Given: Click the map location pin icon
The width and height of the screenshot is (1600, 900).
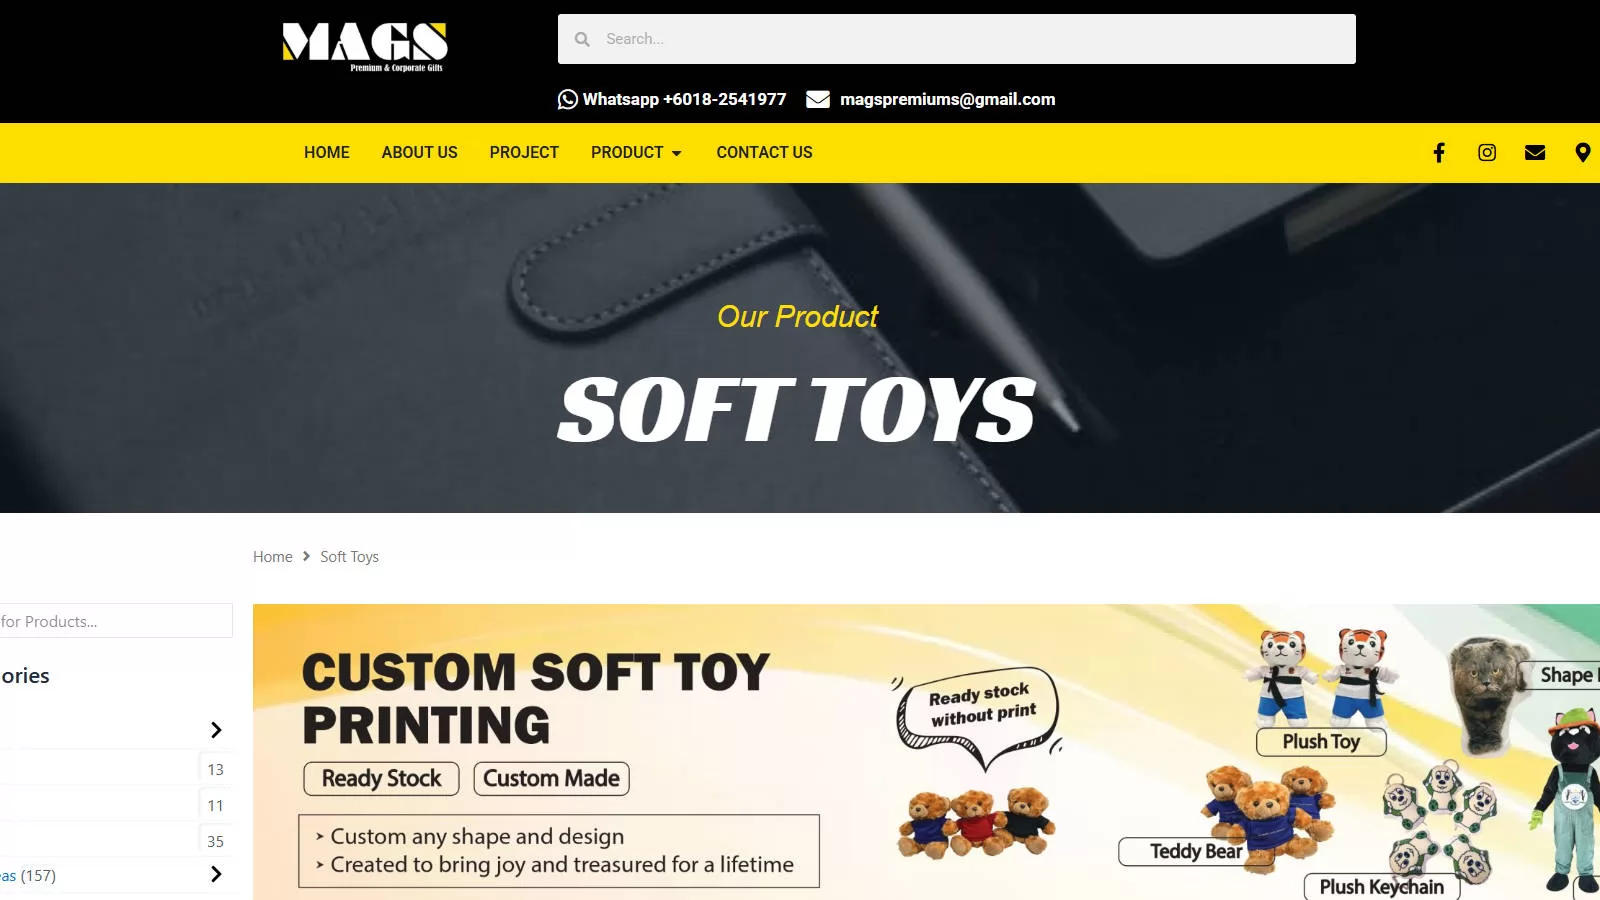Looking at the screenshot, I should 1583,153.
